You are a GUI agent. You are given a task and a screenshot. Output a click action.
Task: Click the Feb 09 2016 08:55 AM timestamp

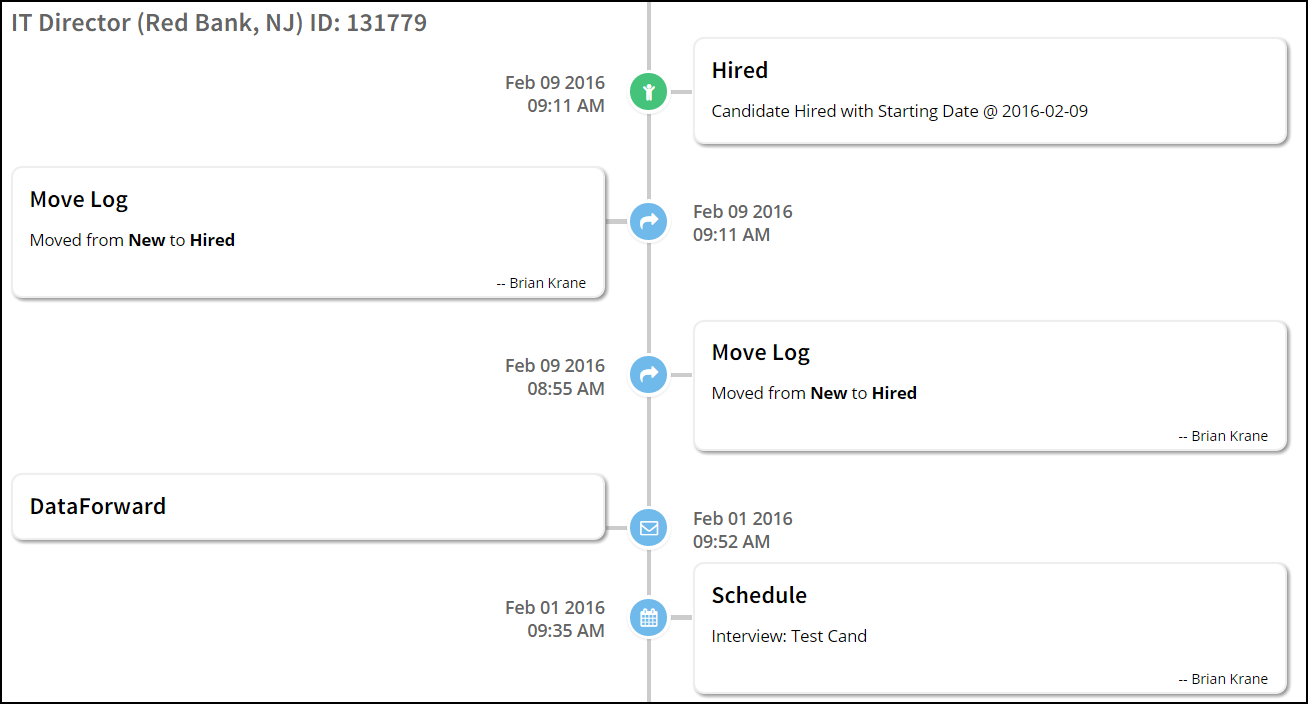555,377
